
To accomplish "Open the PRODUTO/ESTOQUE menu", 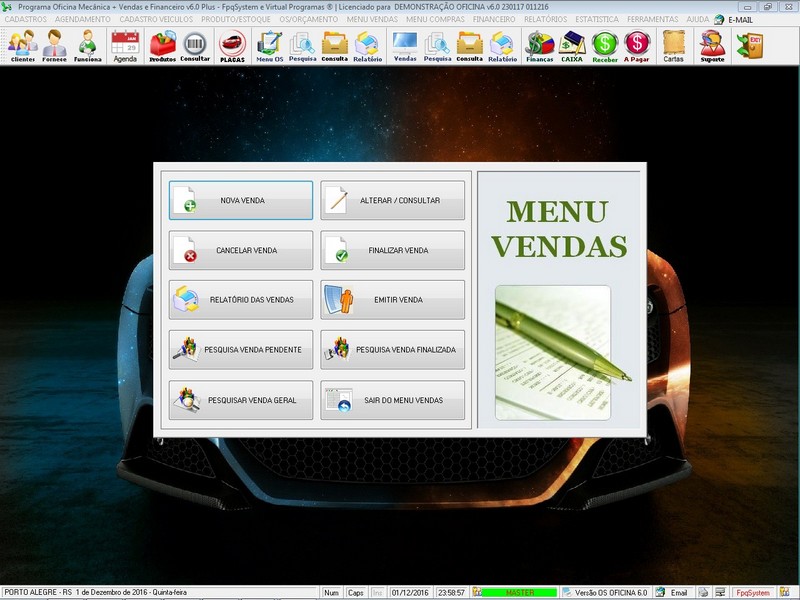I will click(236, 19).
